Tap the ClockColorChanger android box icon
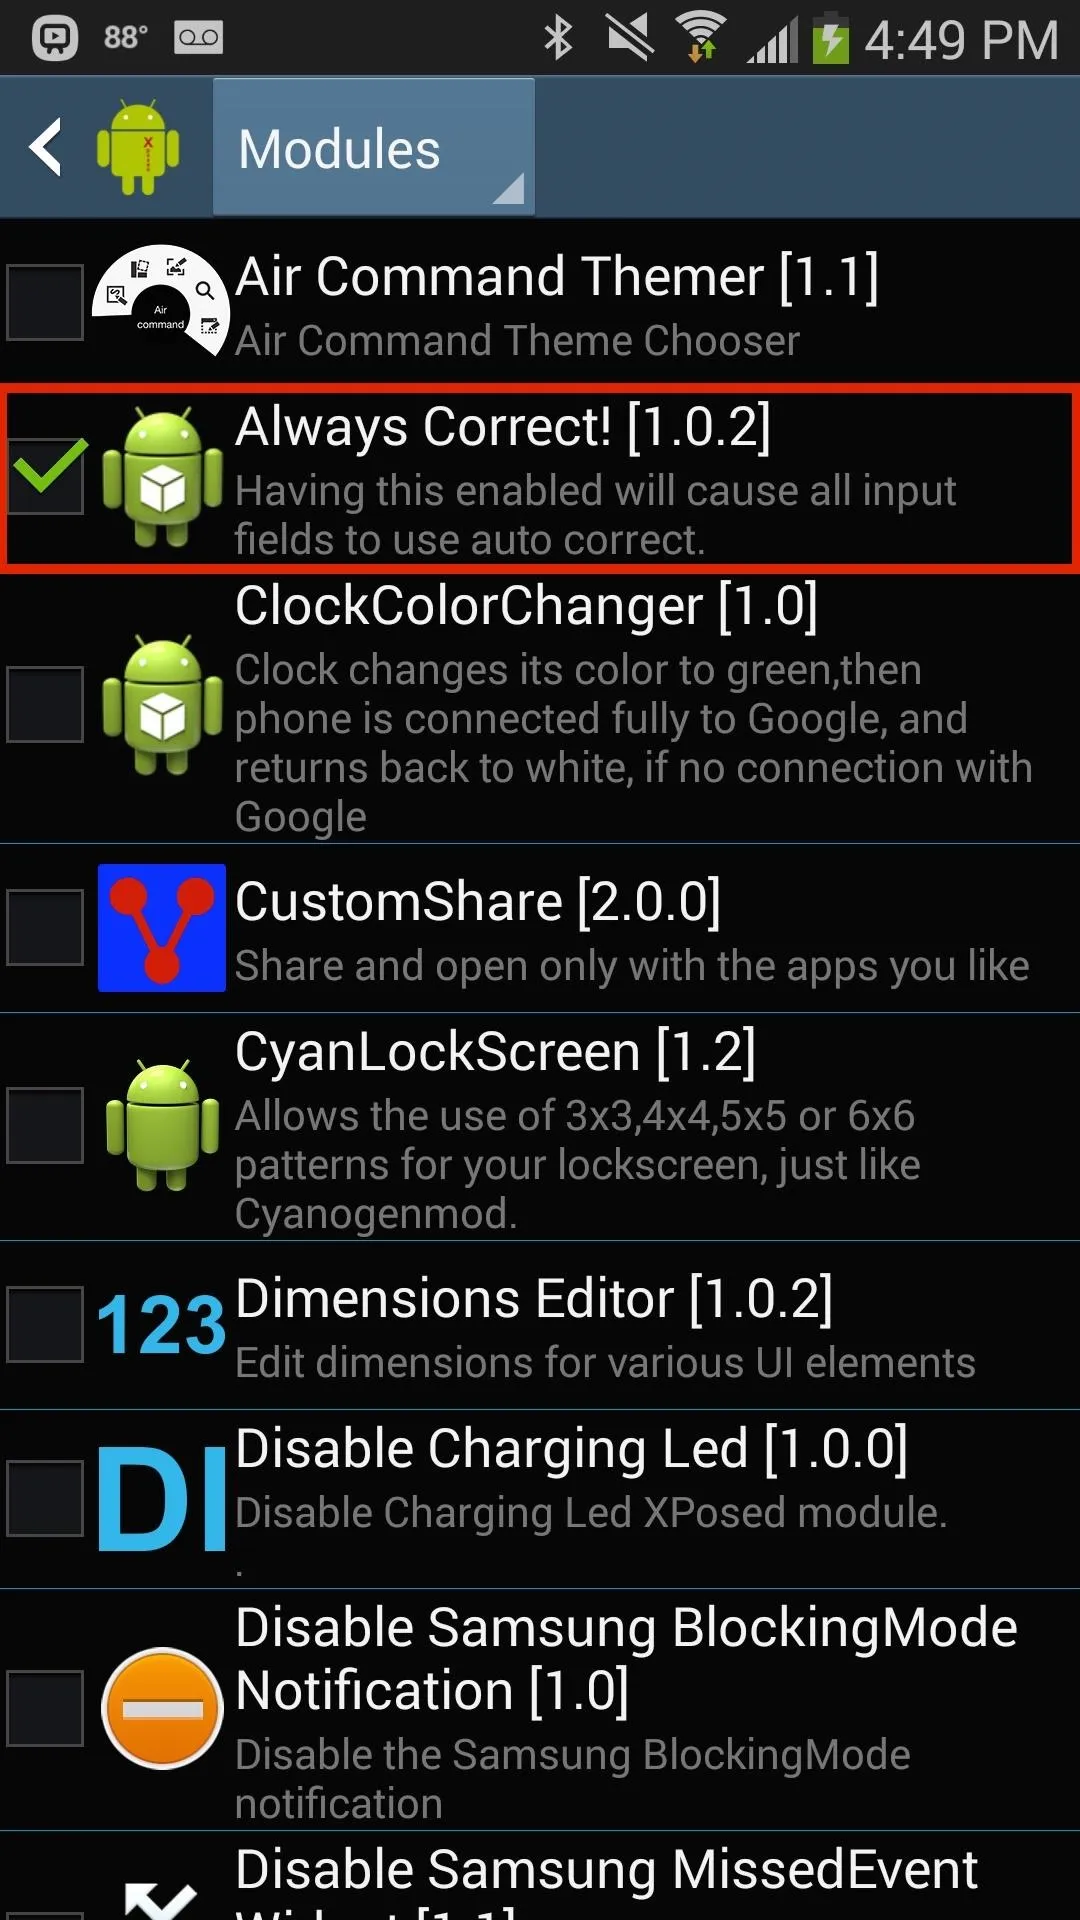1080x1920 pixels. 162,704
